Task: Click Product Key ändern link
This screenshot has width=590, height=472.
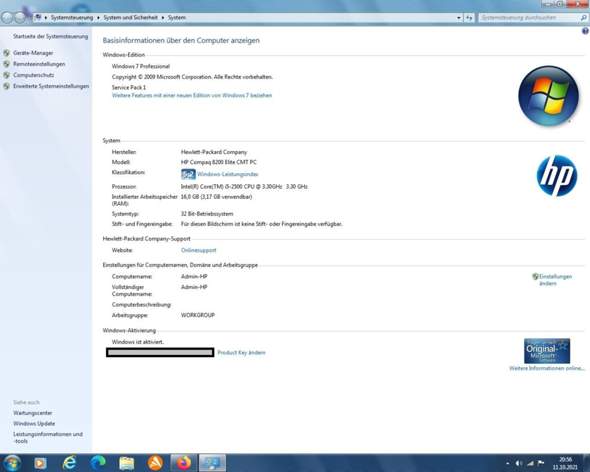Action: [242, 353]
